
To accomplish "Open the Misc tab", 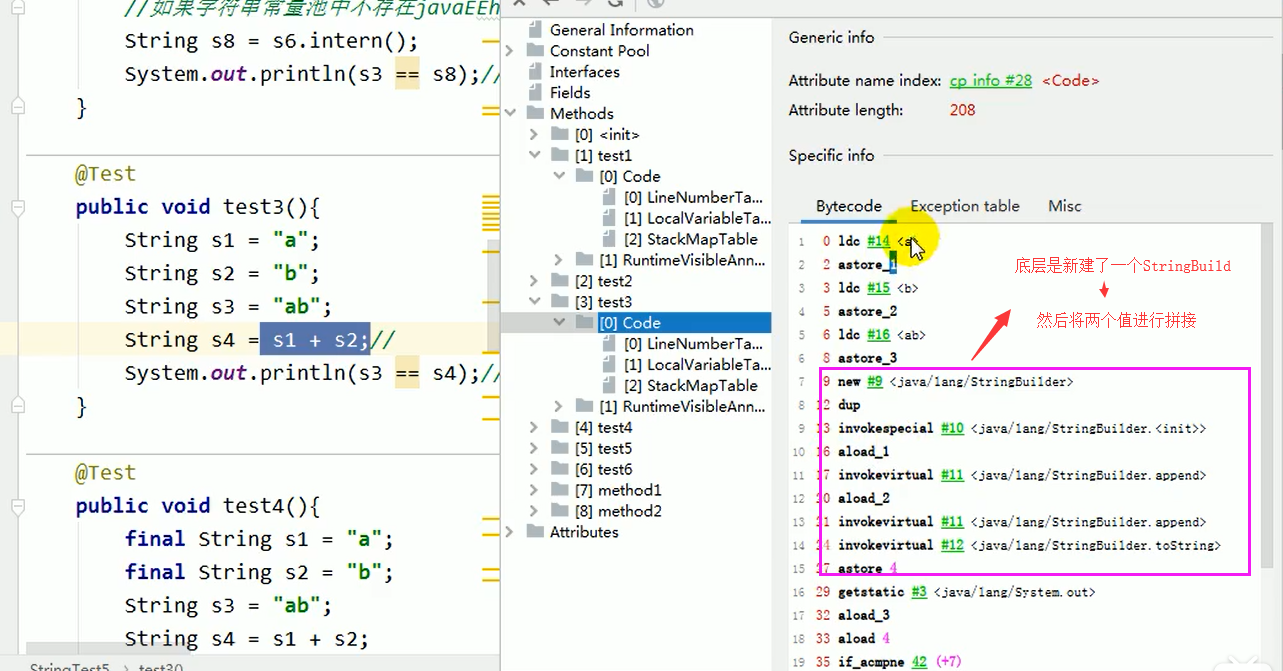I will 1064,206.
